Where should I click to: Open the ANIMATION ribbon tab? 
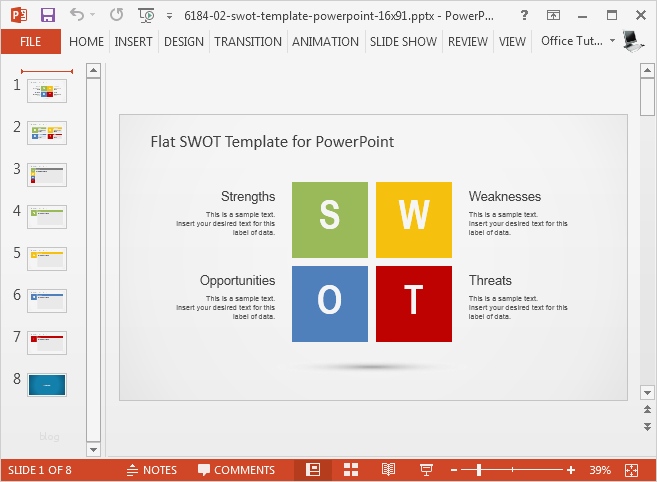coord(325,41)
